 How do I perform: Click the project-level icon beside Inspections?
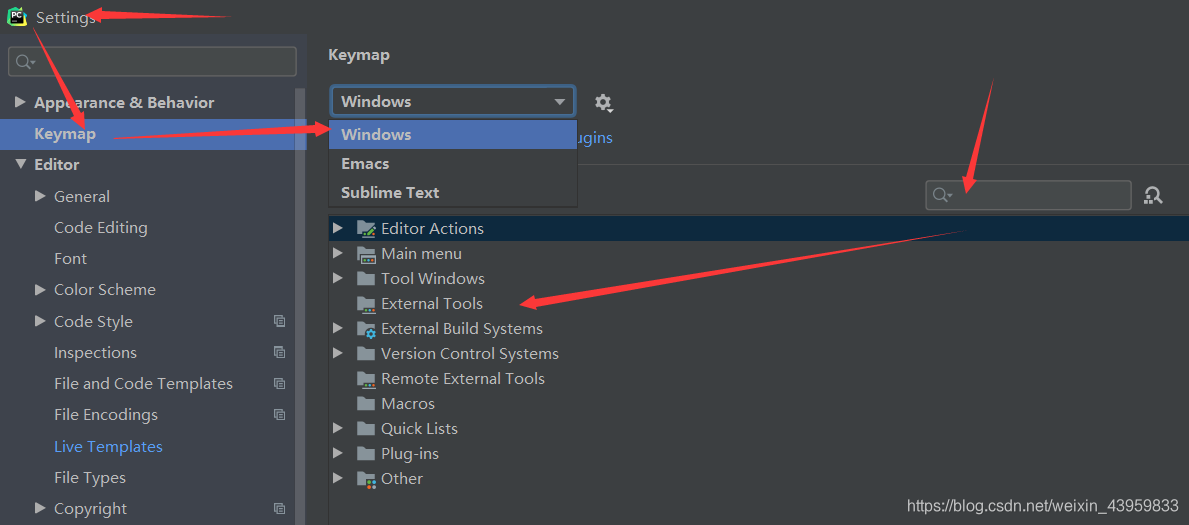point(280,353)
